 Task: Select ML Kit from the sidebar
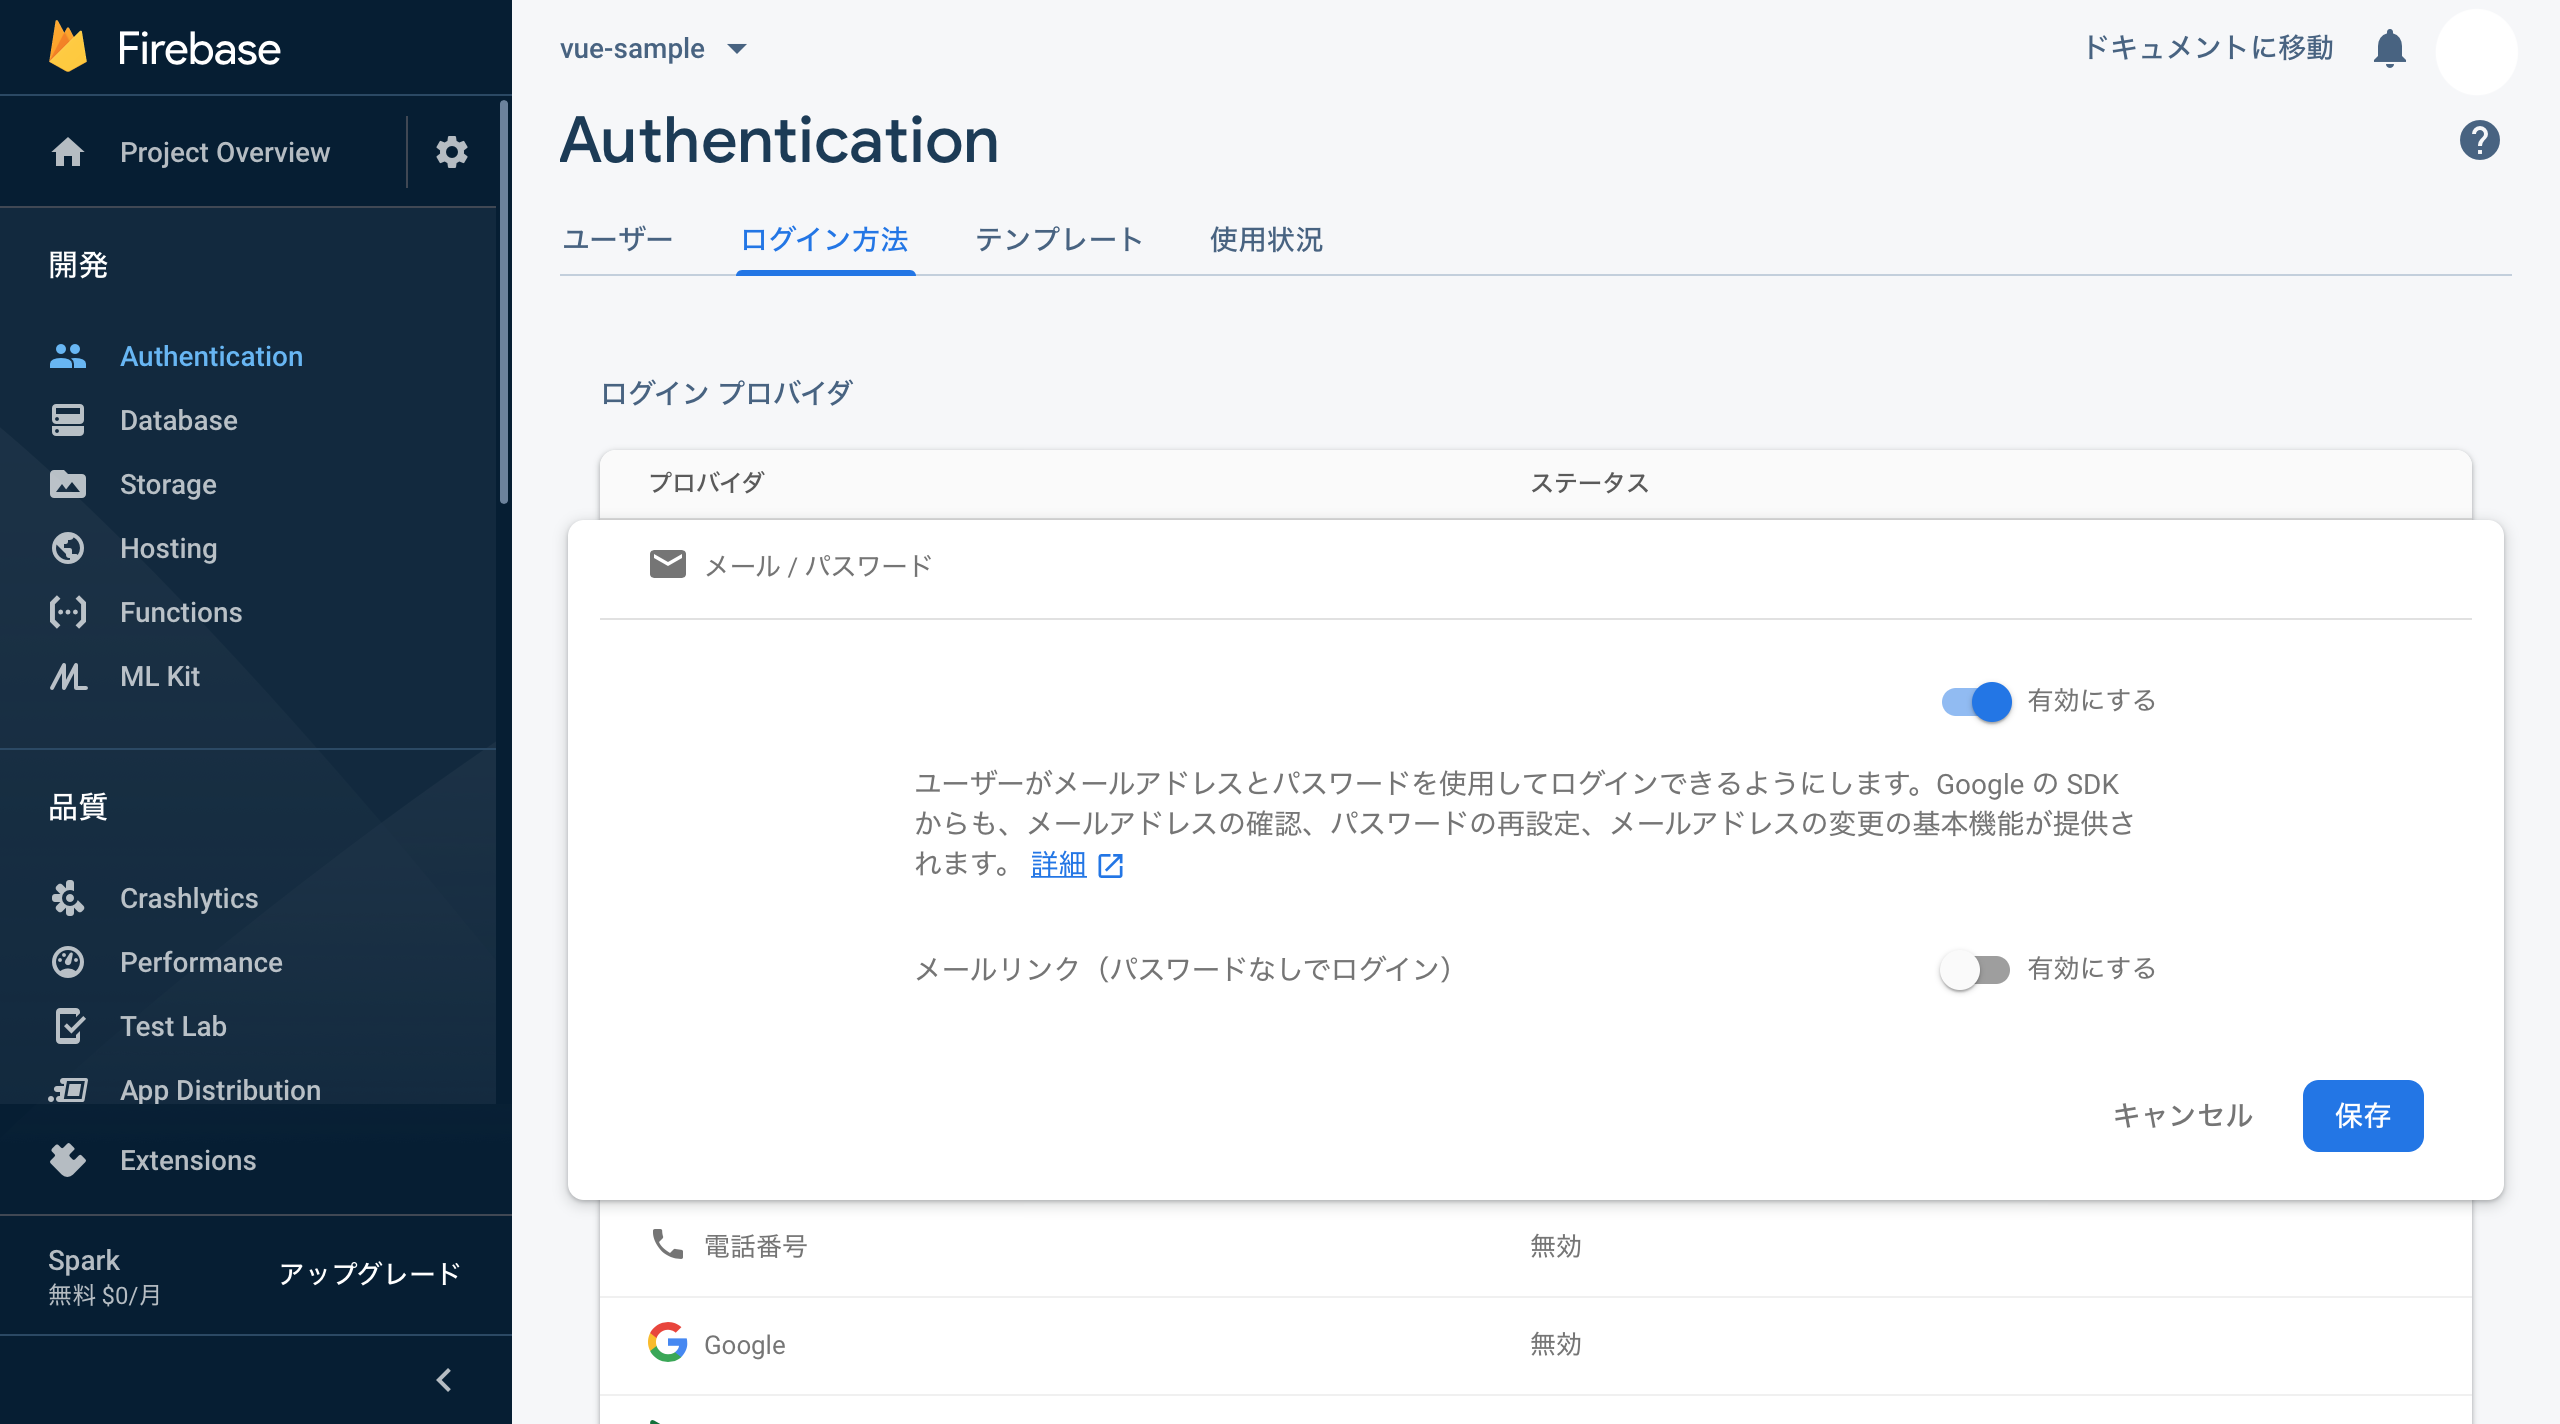coord(158,676)
